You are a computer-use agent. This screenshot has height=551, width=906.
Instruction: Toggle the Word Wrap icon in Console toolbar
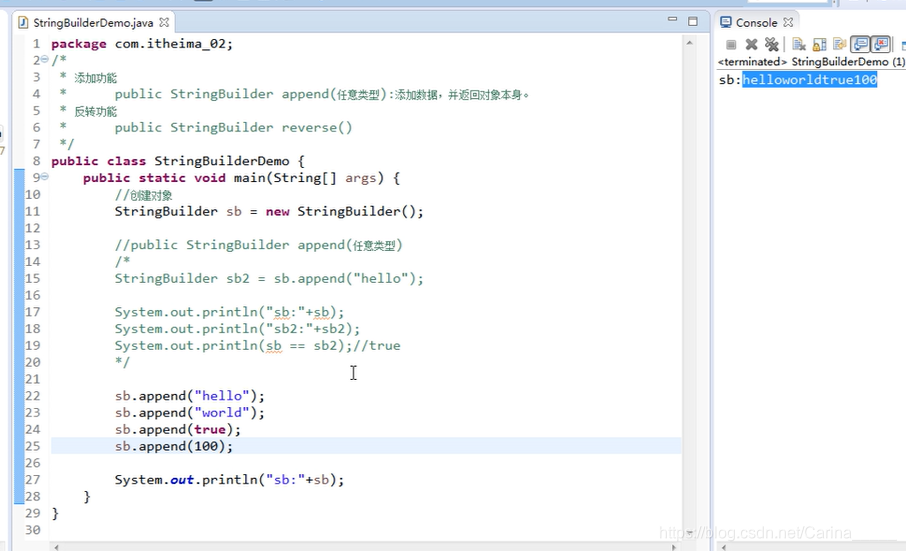tap(840, 44)
